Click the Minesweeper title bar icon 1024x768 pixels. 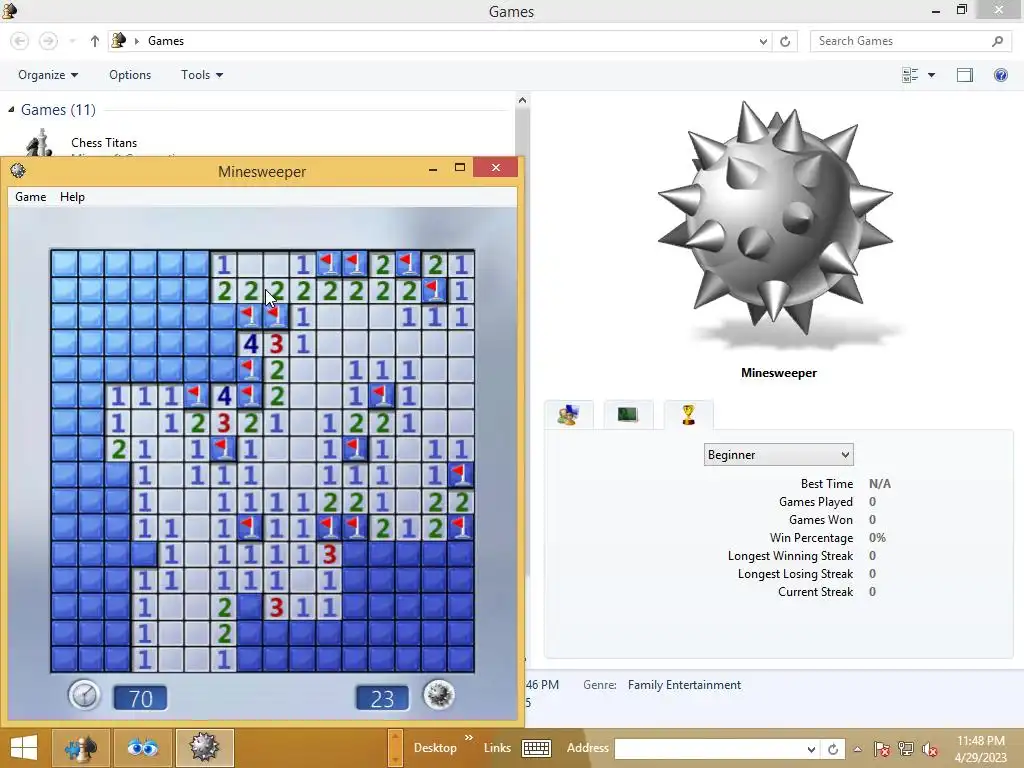[18, 171]
